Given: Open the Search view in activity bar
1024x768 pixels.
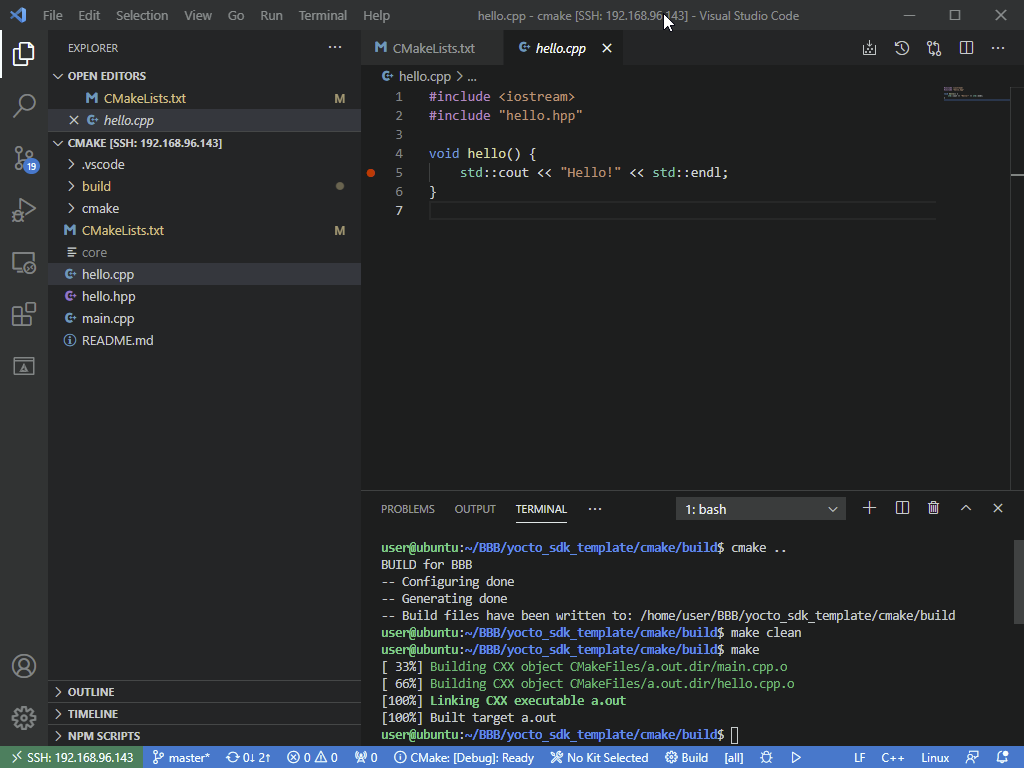Looking at the screenshot, I should pos(24,106).
